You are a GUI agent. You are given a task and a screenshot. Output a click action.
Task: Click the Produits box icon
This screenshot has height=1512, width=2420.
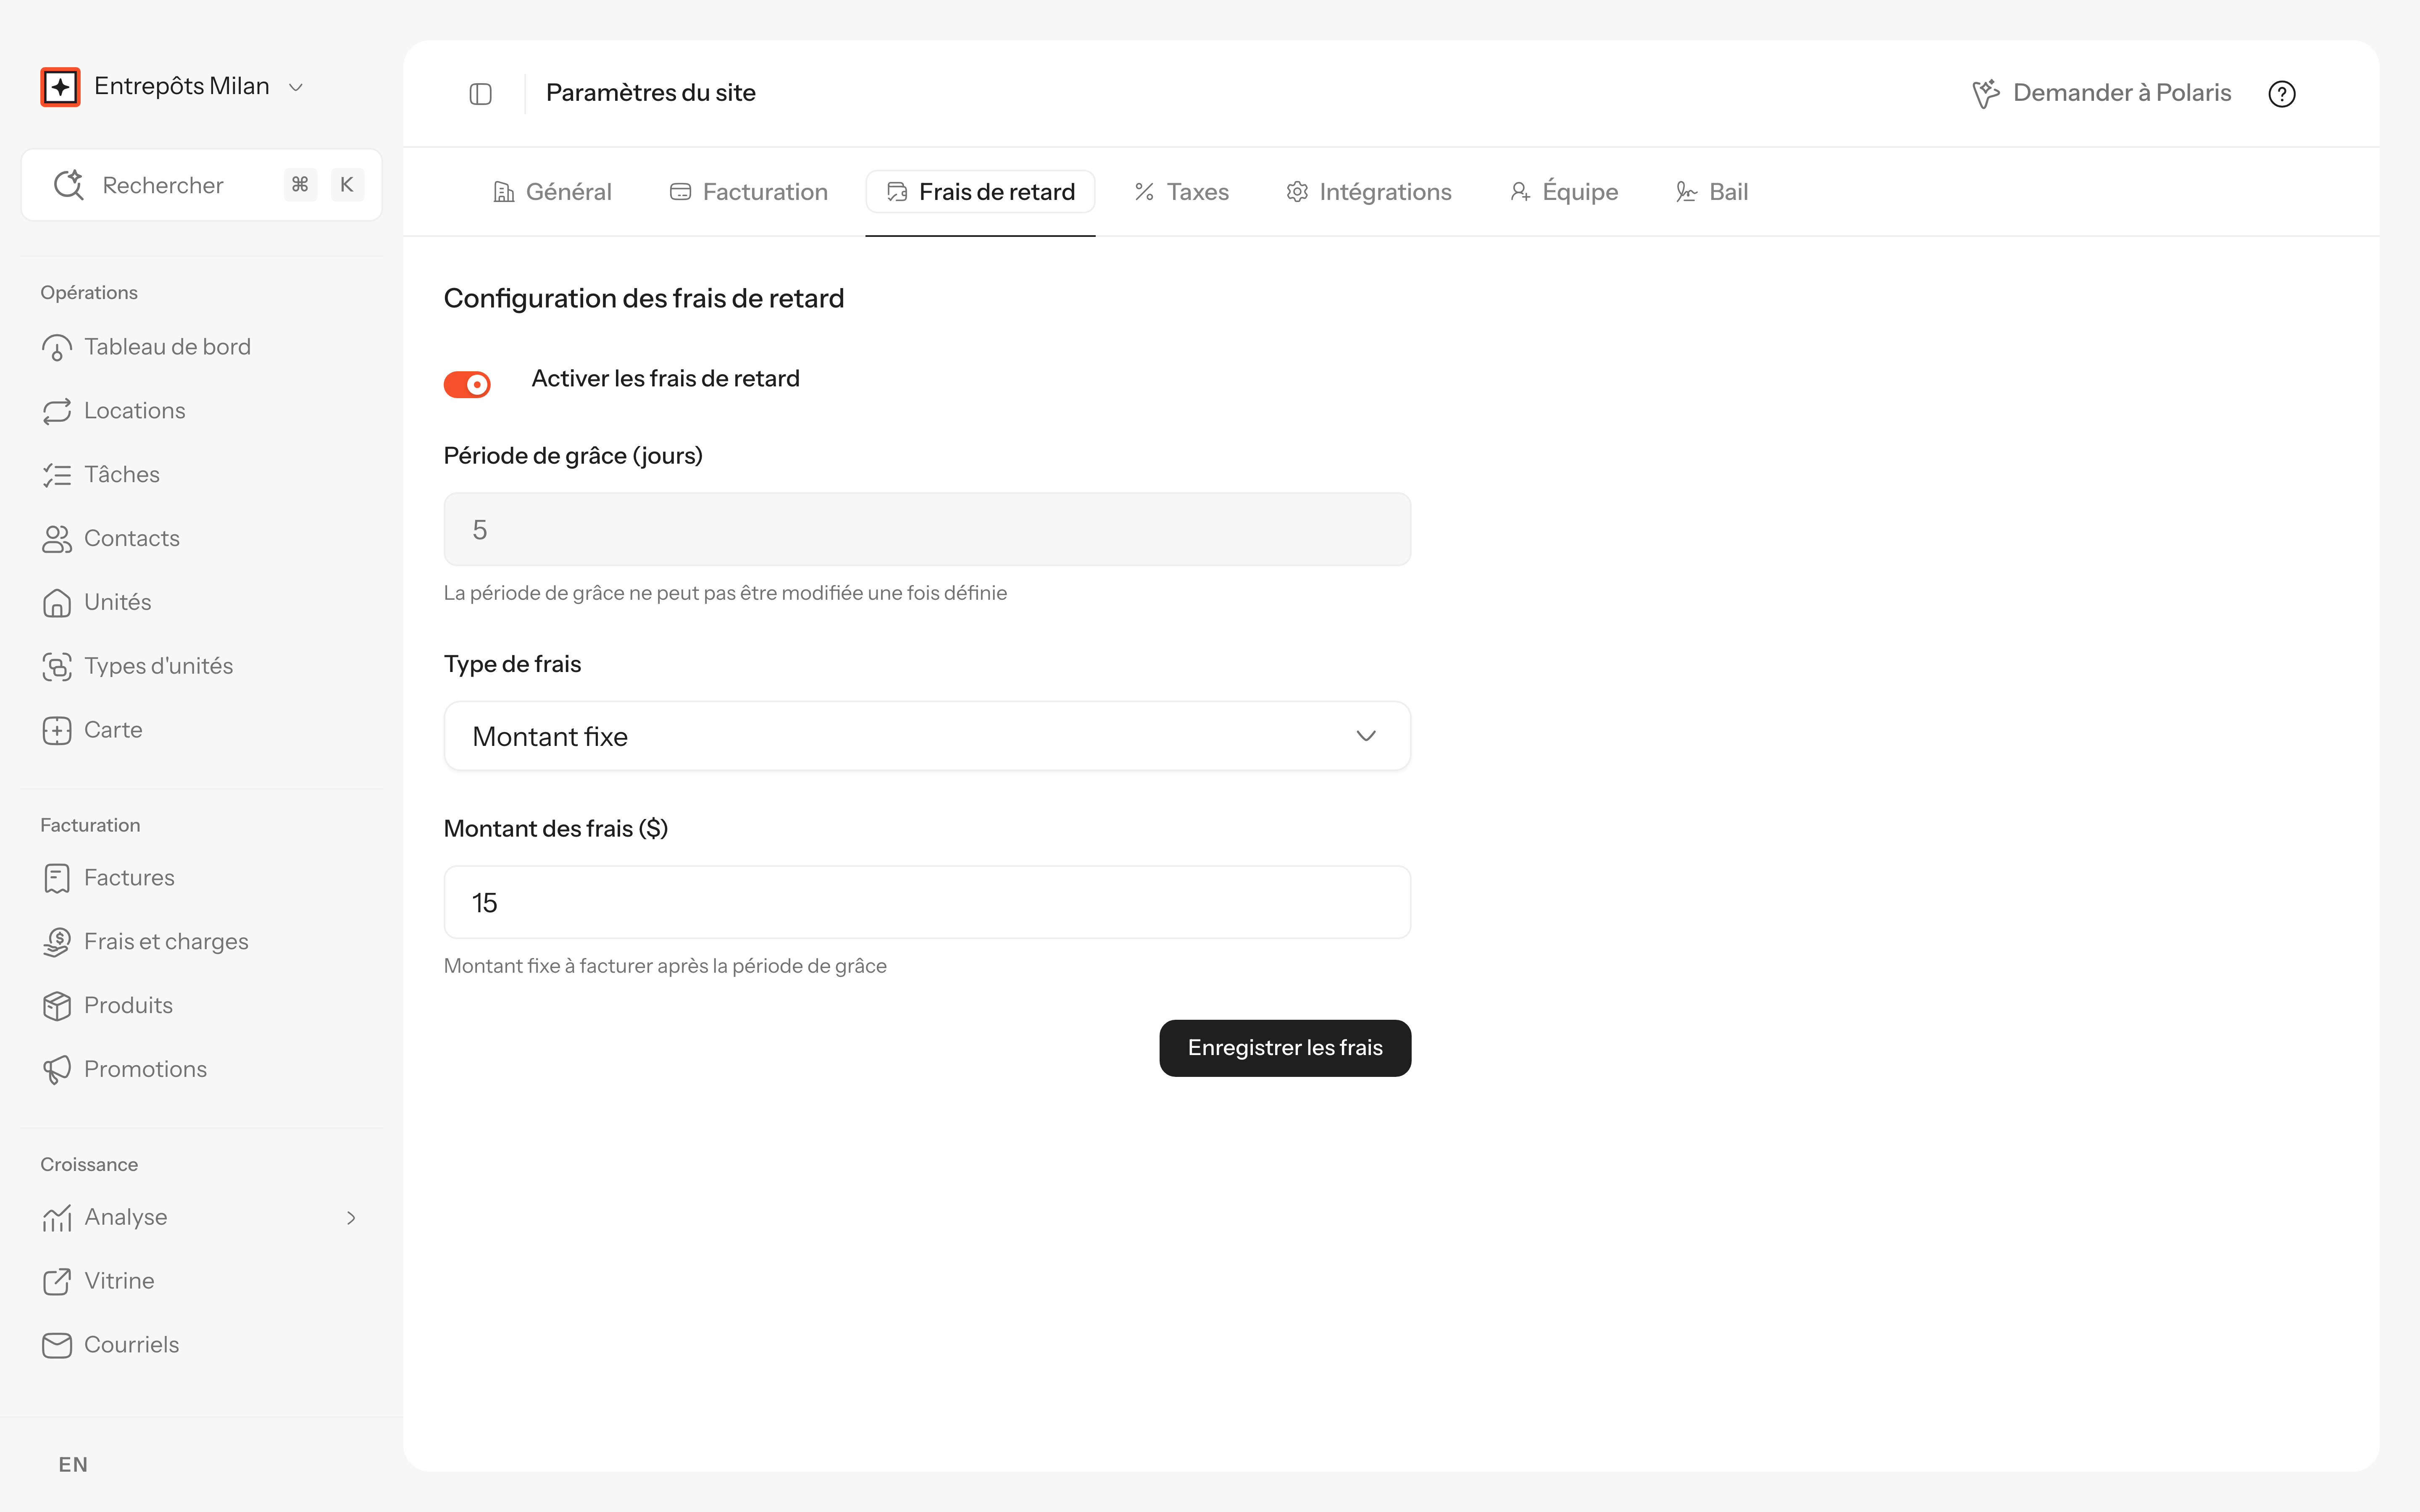point(57,1006)
